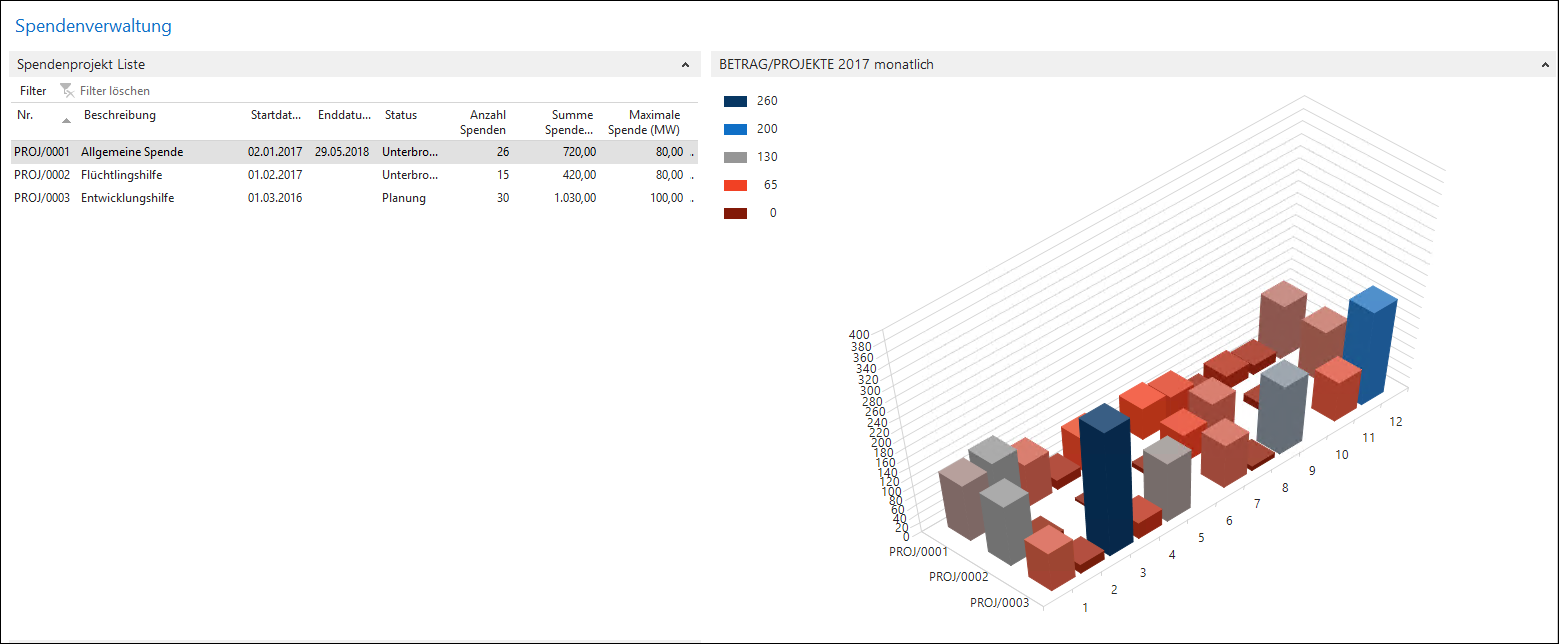Open the Filter option in the list
This screenshot has height=644, width=1559.
pyautogui.click(x=33, y=91)
